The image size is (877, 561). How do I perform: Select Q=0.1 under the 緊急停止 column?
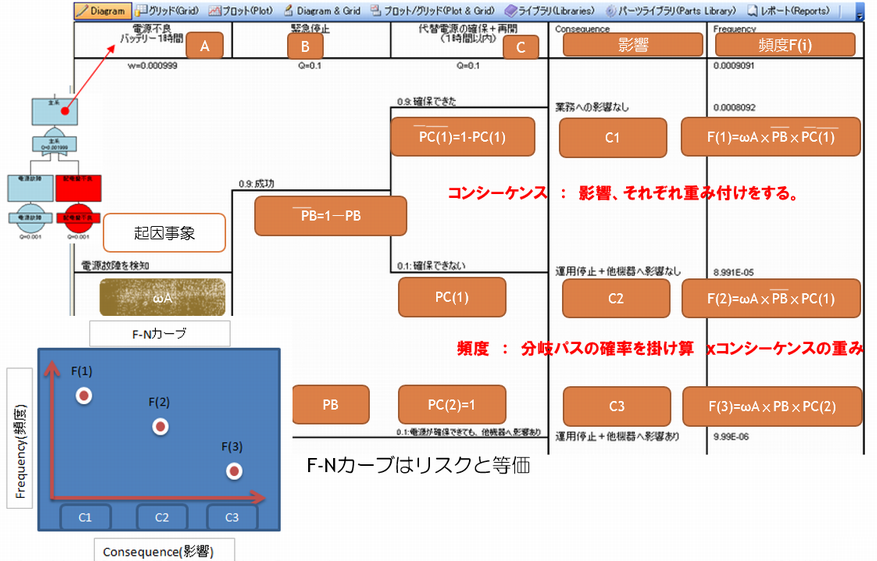pyautogui.click(x=310, y=65)
